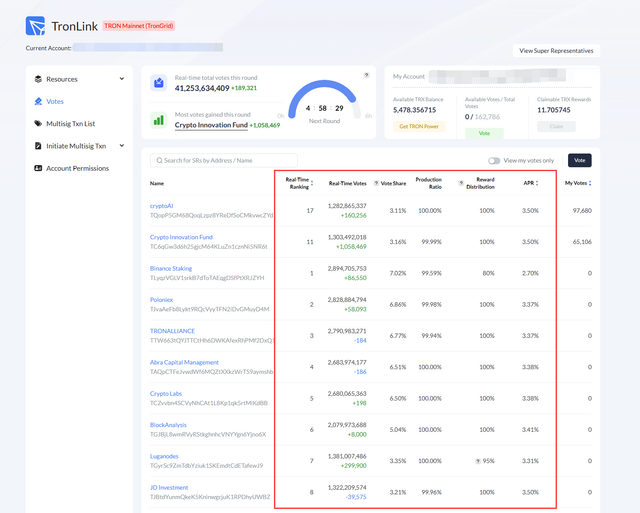640x513 pixels.
Task: Click the dark Vote button above table
Action: pyautogui.click(x=580, y=160)
